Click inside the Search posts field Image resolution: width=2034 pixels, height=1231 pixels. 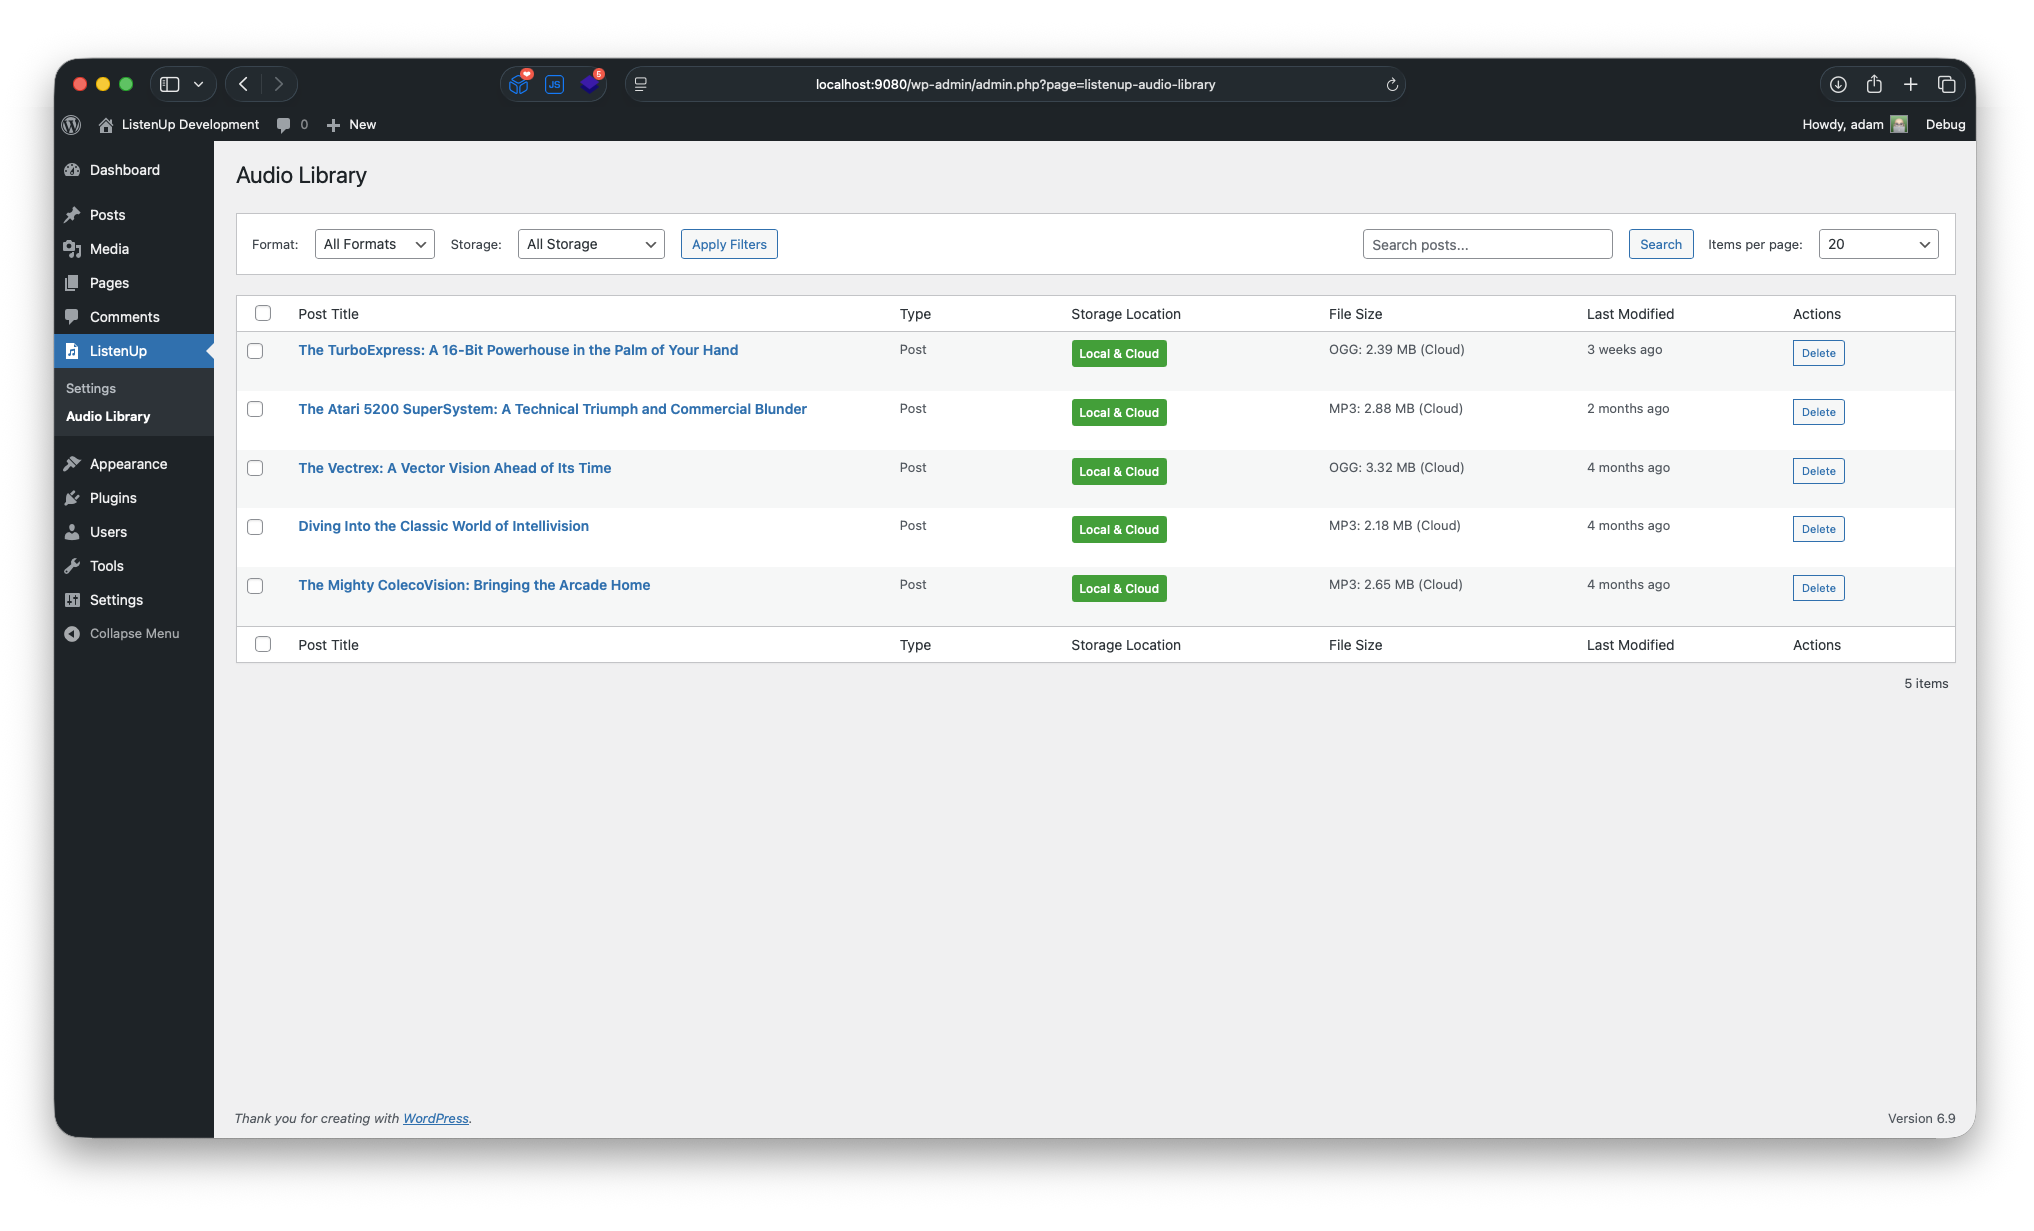(1487, 244)
